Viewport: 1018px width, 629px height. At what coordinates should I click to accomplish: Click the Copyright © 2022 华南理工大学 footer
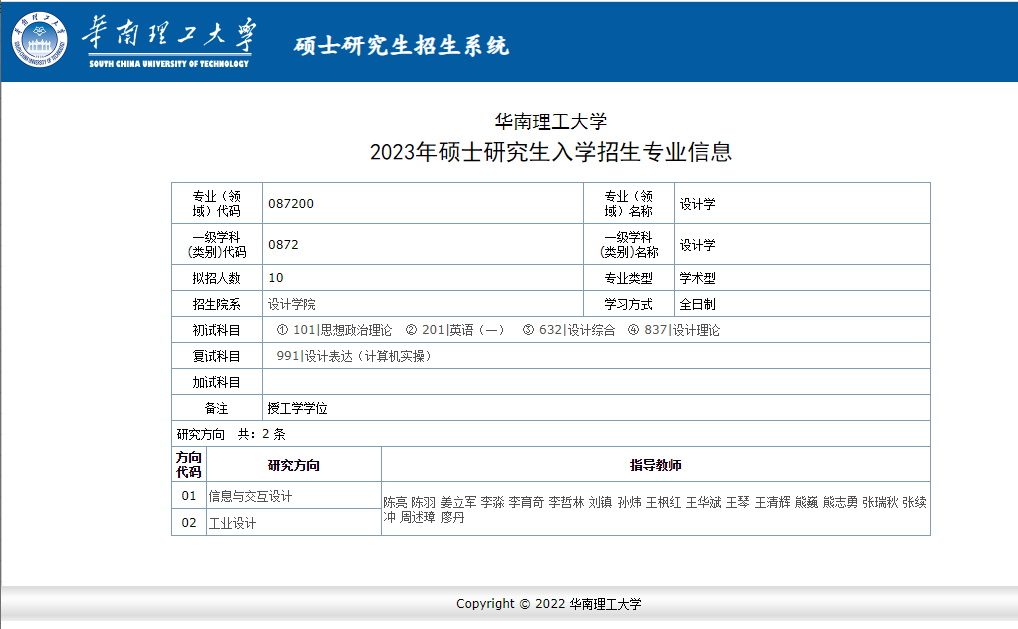(x=549, y=604)
